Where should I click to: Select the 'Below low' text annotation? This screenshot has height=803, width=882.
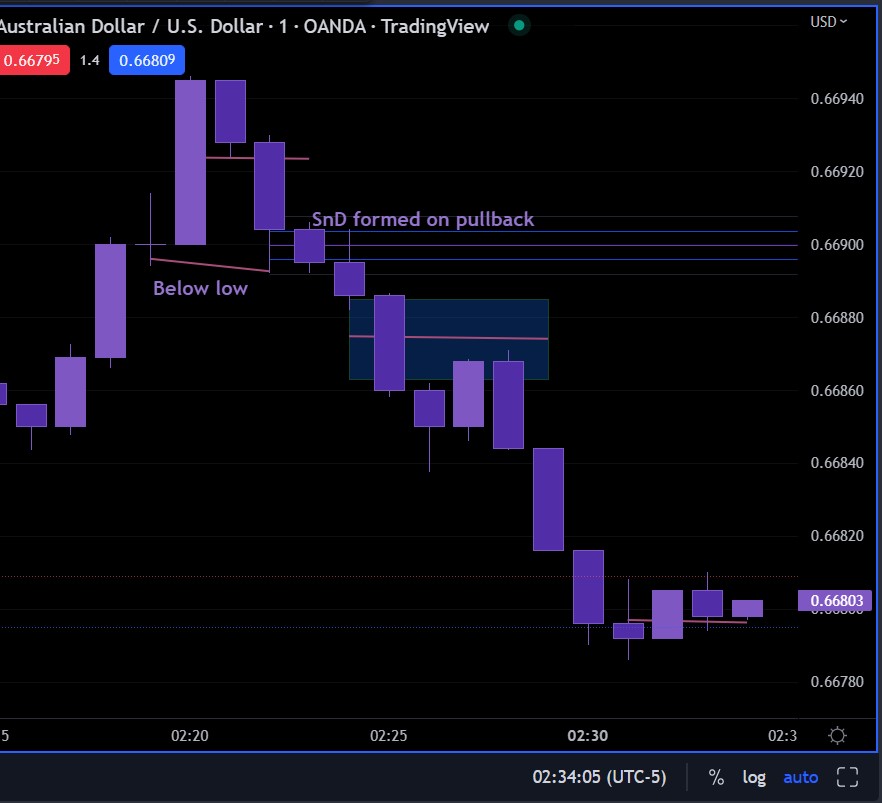point(200,288)
